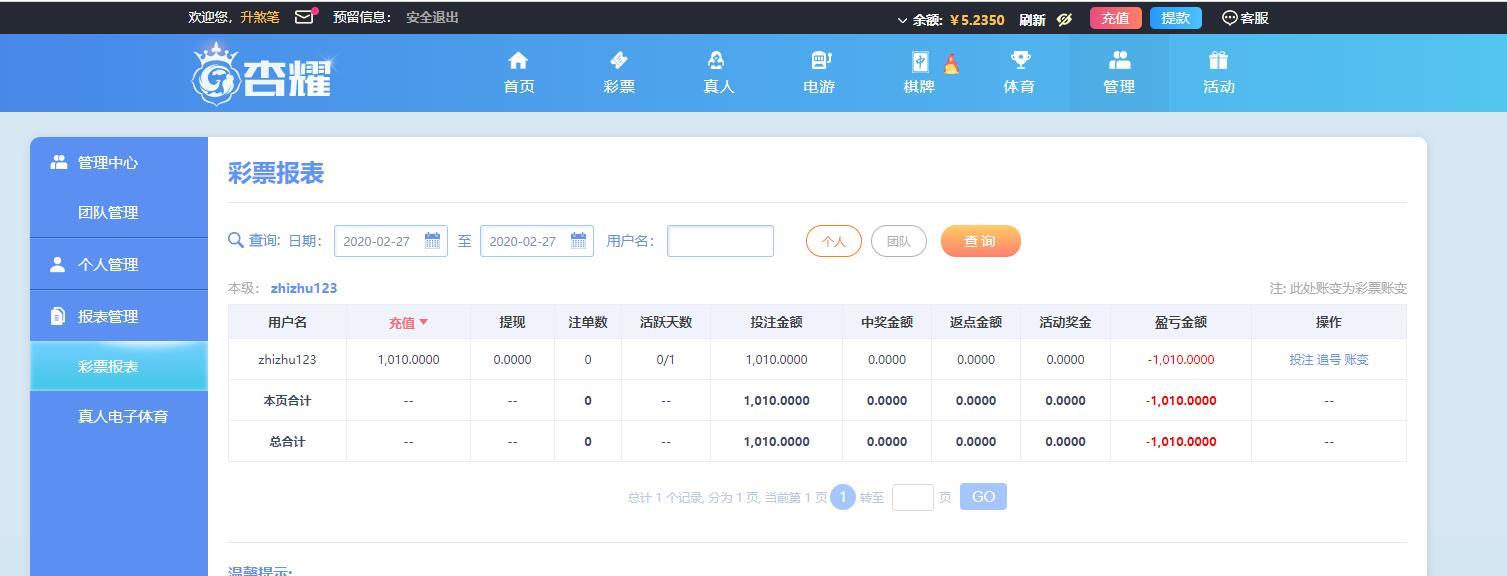1507x576 pixels.
Task: Open the 体育 trophy icon
Action: coord(1020,61)
